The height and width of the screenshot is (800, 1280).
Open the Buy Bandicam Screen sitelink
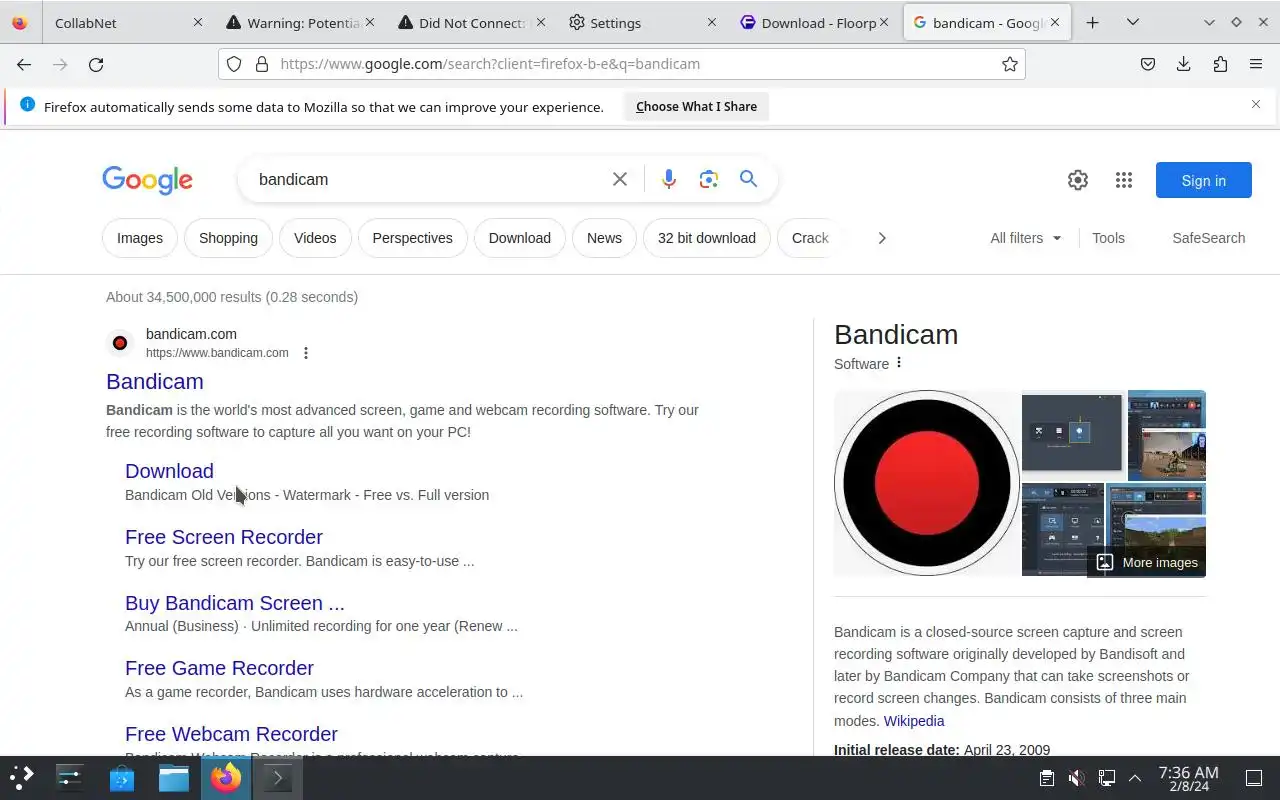[x=235, y=603]
